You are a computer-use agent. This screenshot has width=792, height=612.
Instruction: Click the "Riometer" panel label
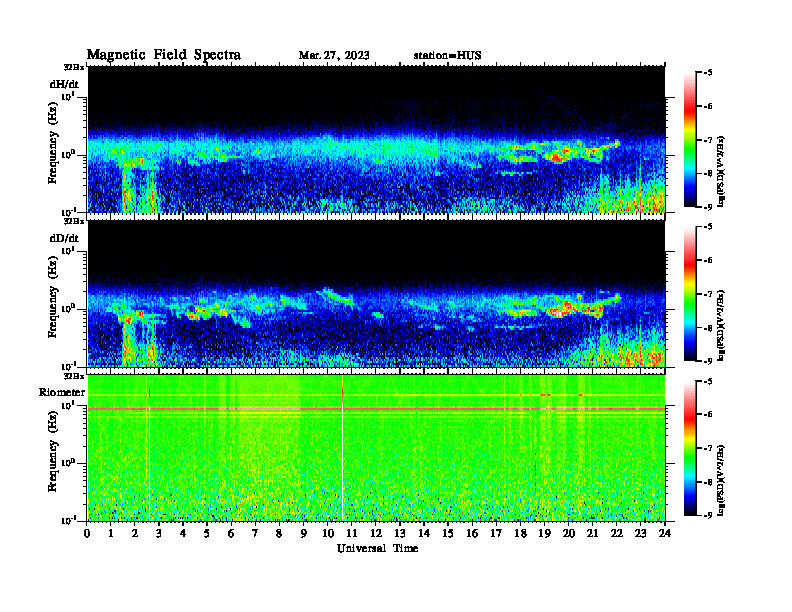click(x=62, y=392)
